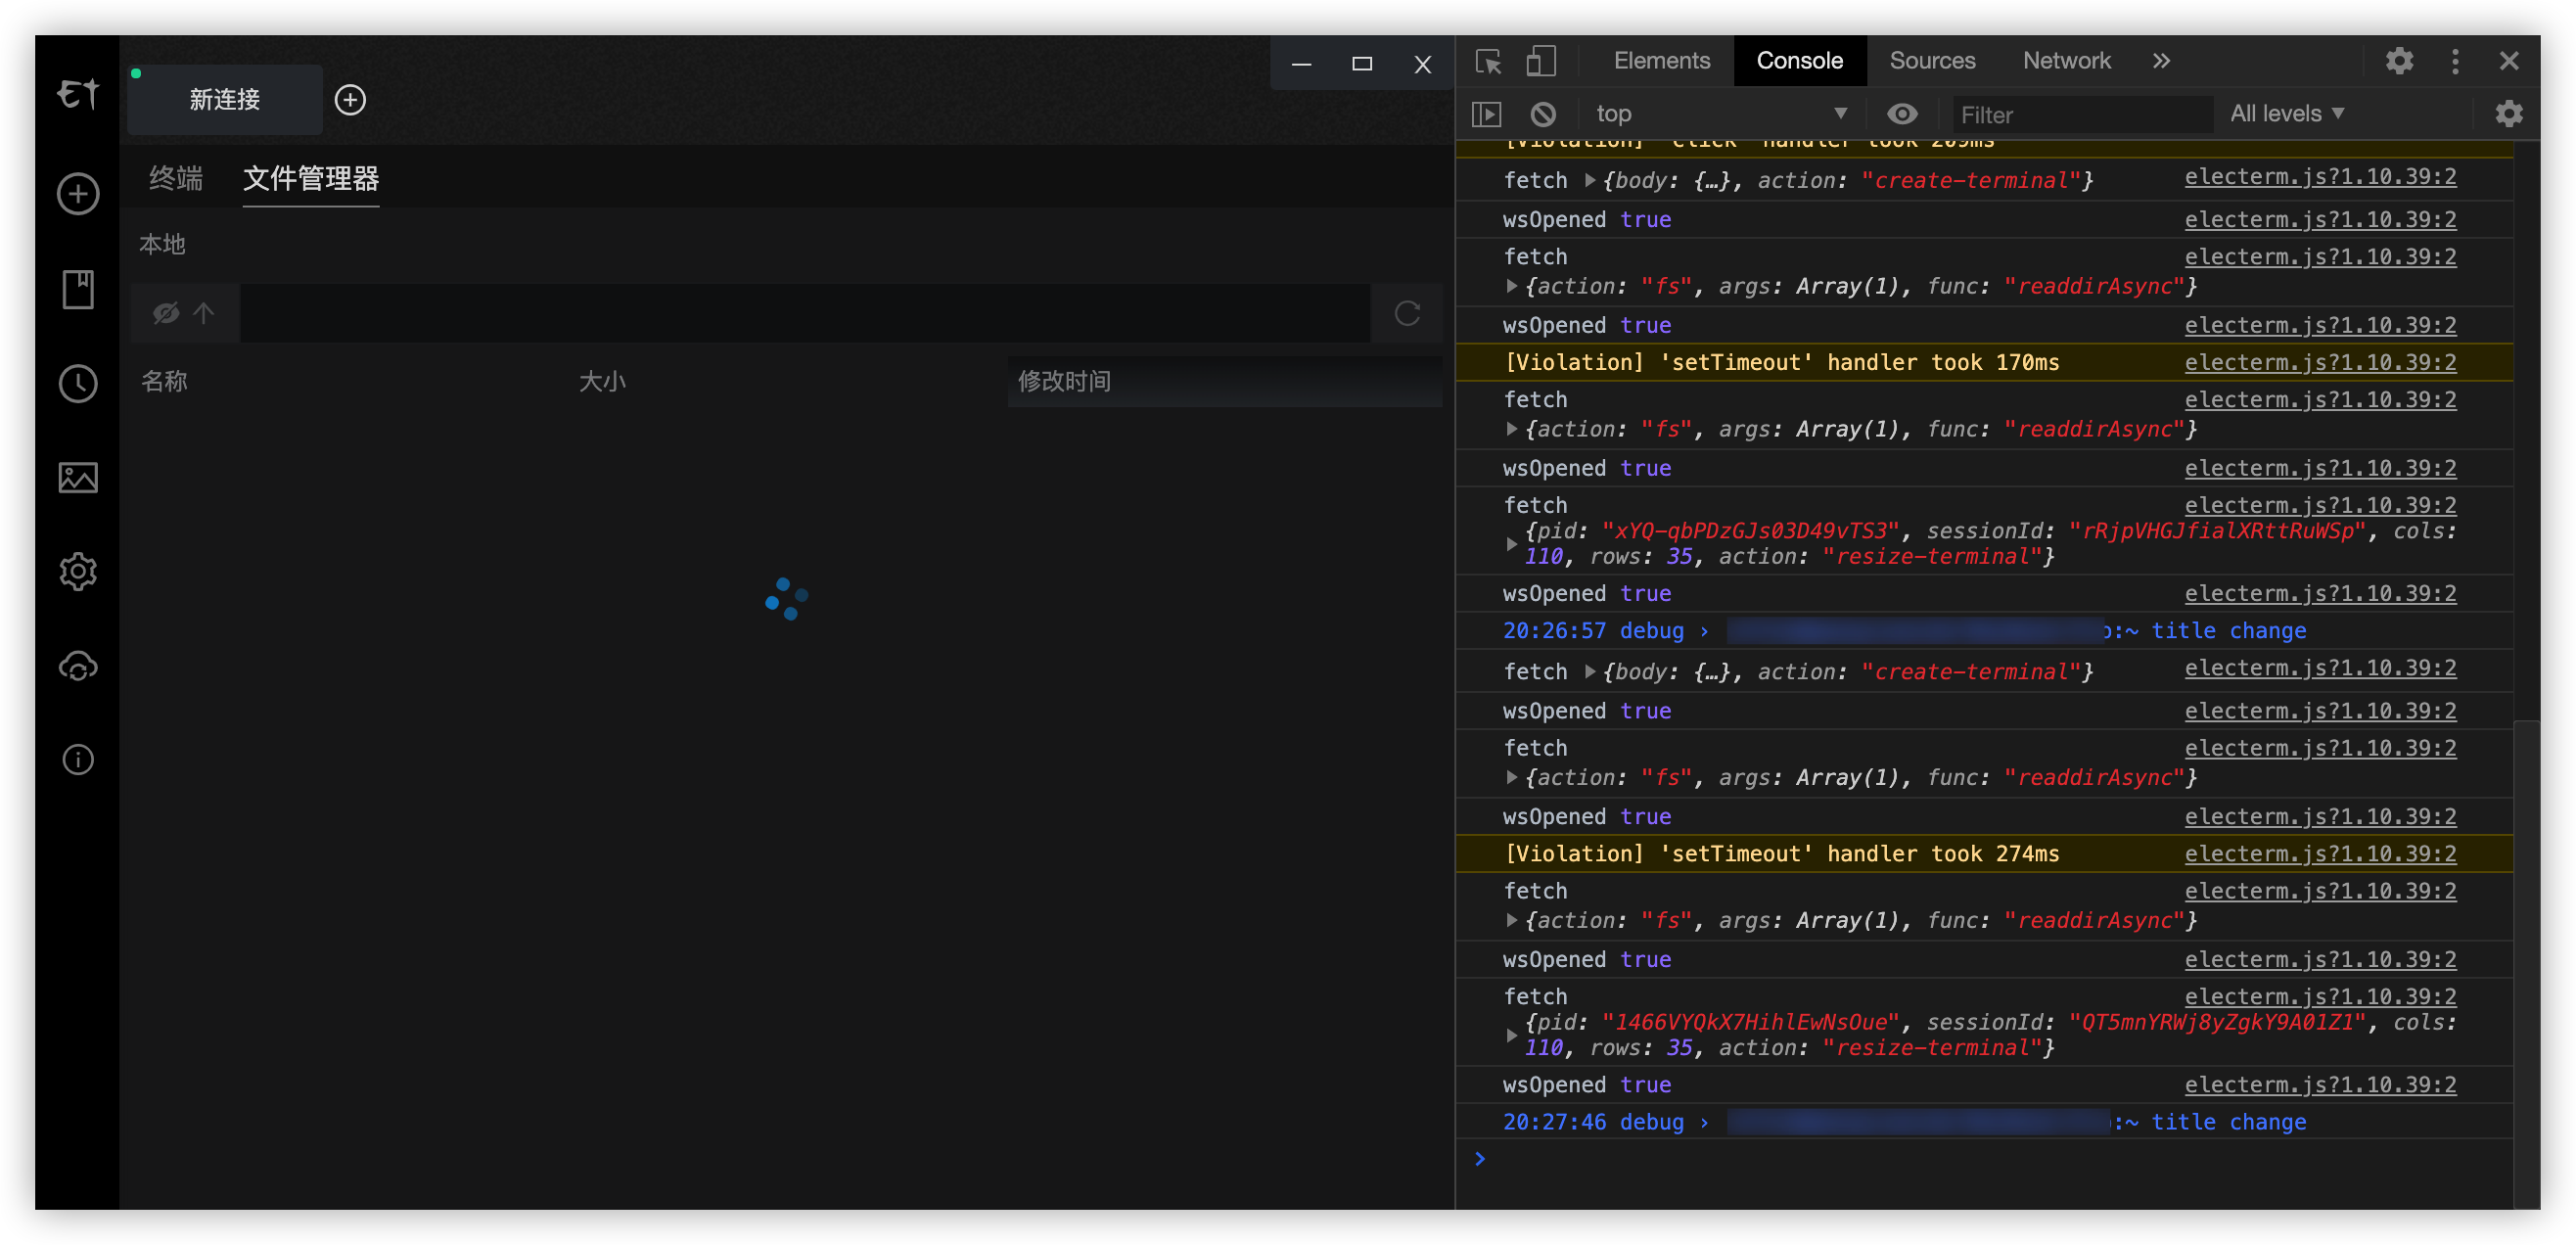Click the add new connection plus icon in sidebar
The height and width of the screenshot is (1245, 2576).
(x=78, y=194)
